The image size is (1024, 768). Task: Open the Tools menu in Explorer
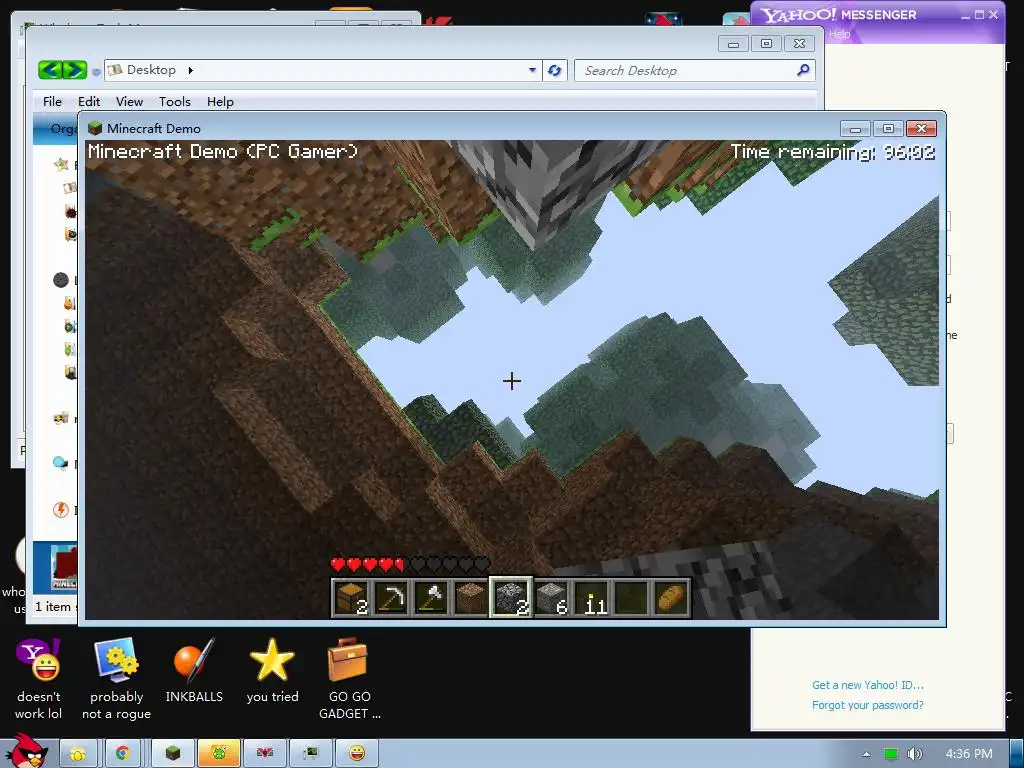pyautogui.click(x=174, y=101)
